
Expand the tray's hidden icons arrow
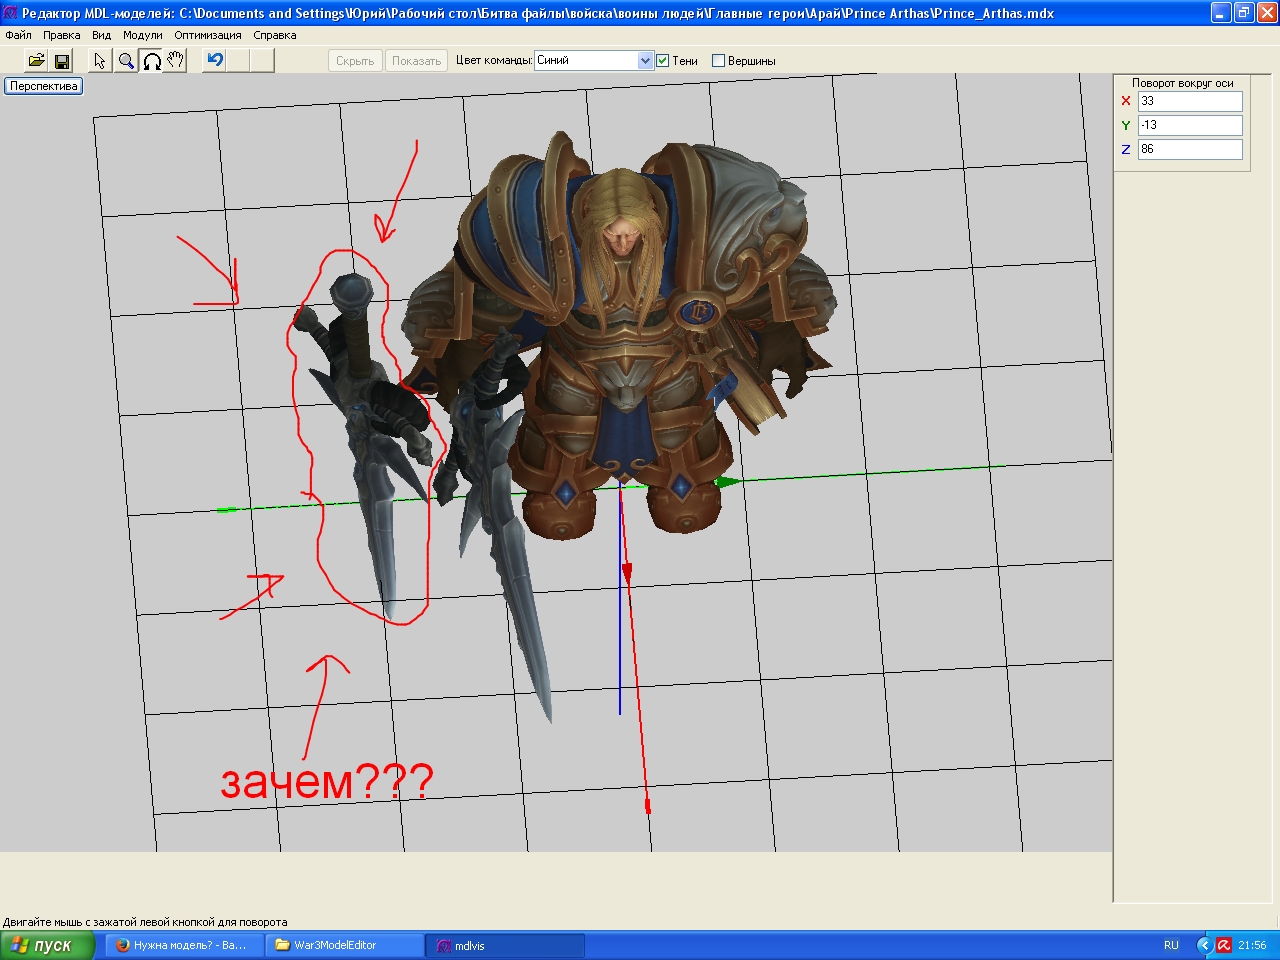1204,945
